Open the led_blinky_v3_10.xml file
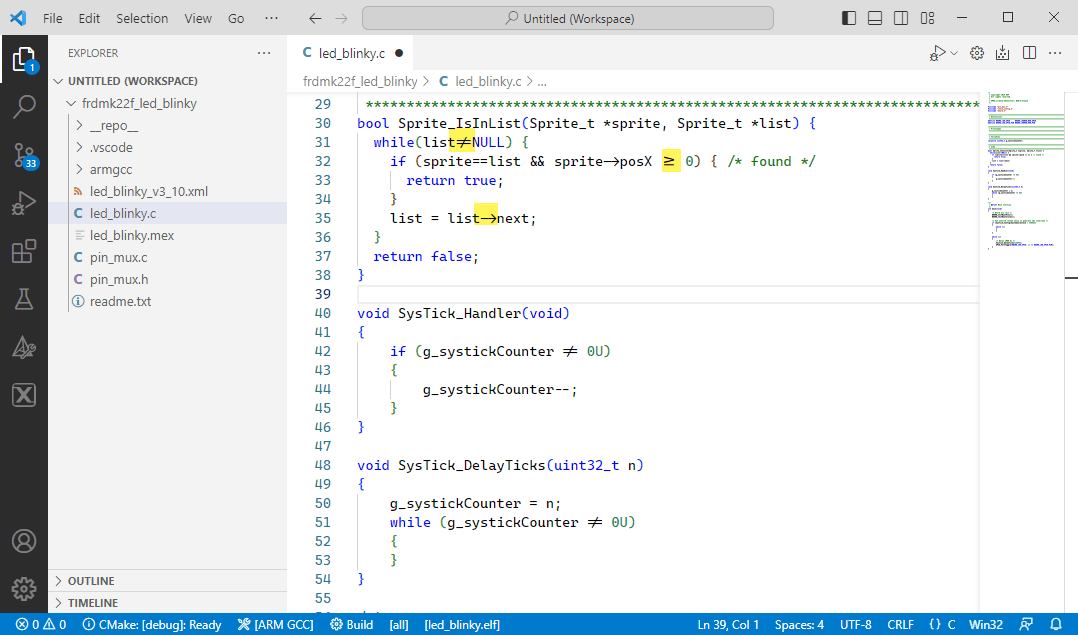 point(150,191)
